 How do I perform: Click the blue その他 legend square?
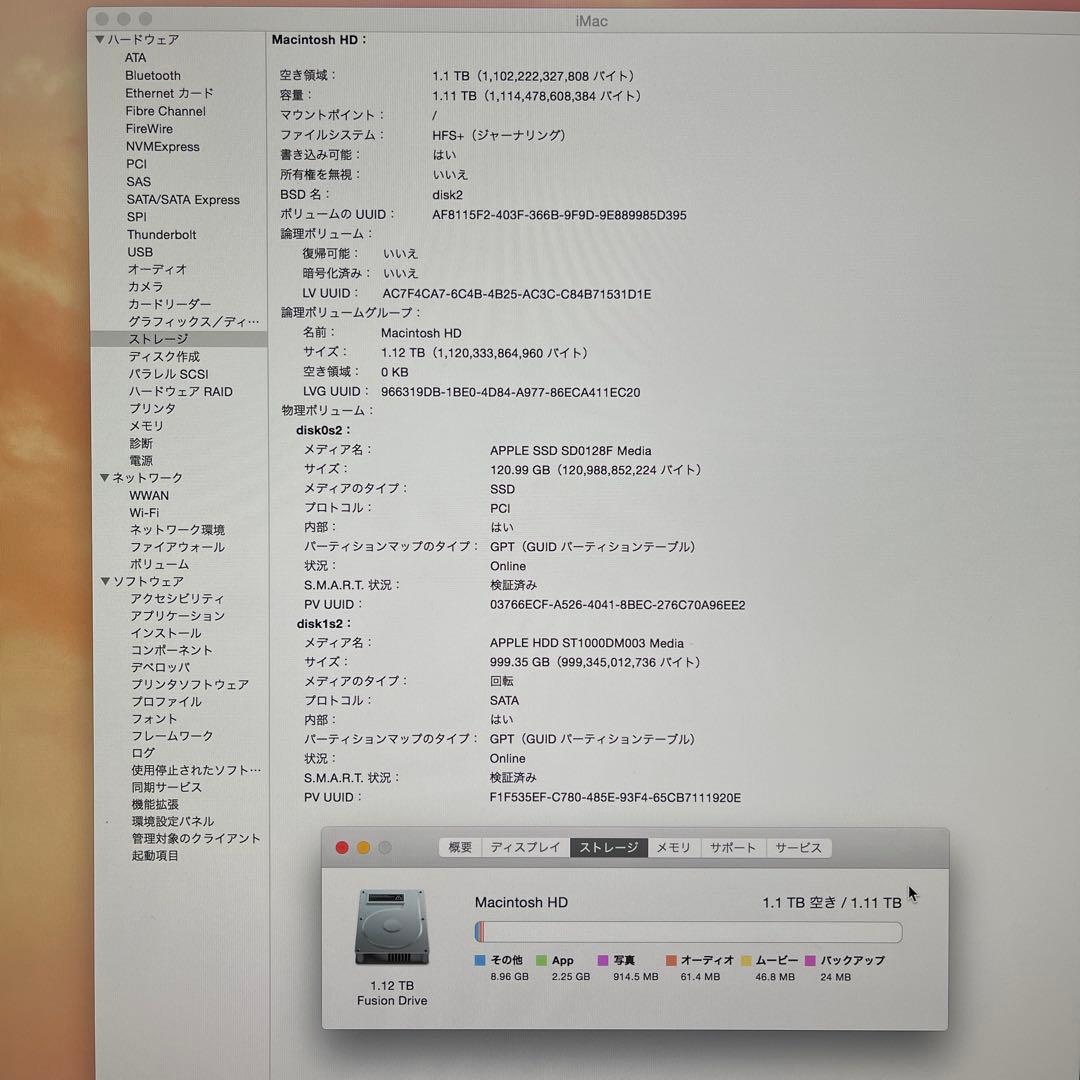click(x=481, y=960)
